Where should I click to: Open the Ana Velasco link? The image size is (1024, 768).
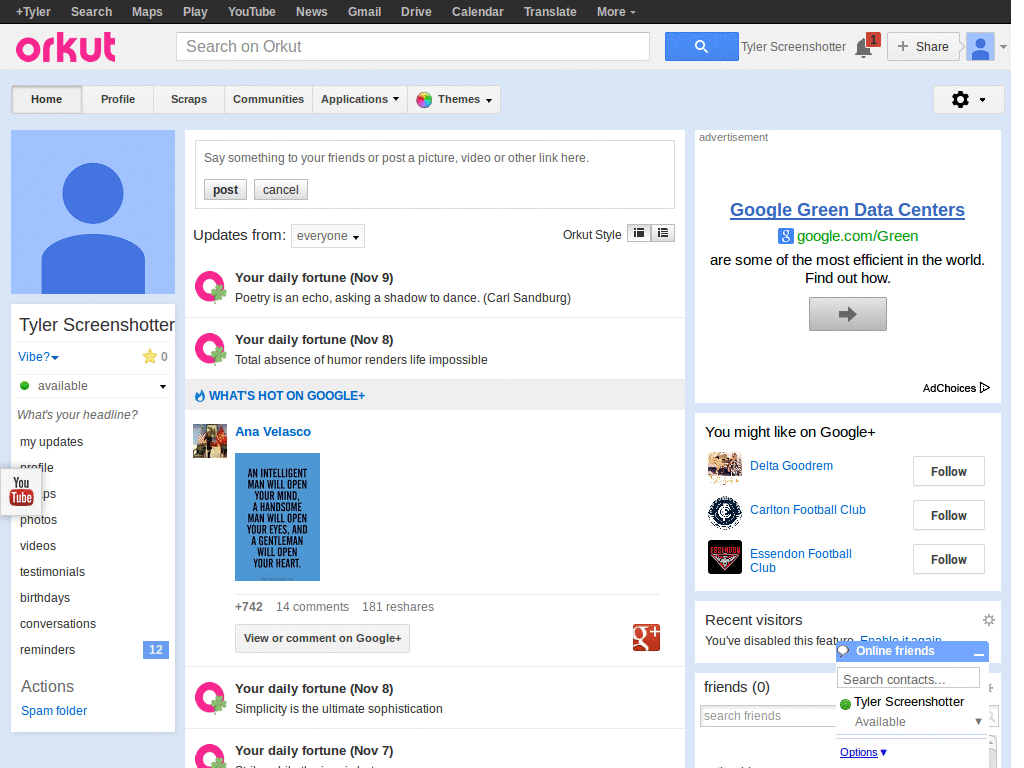(273, 432)
